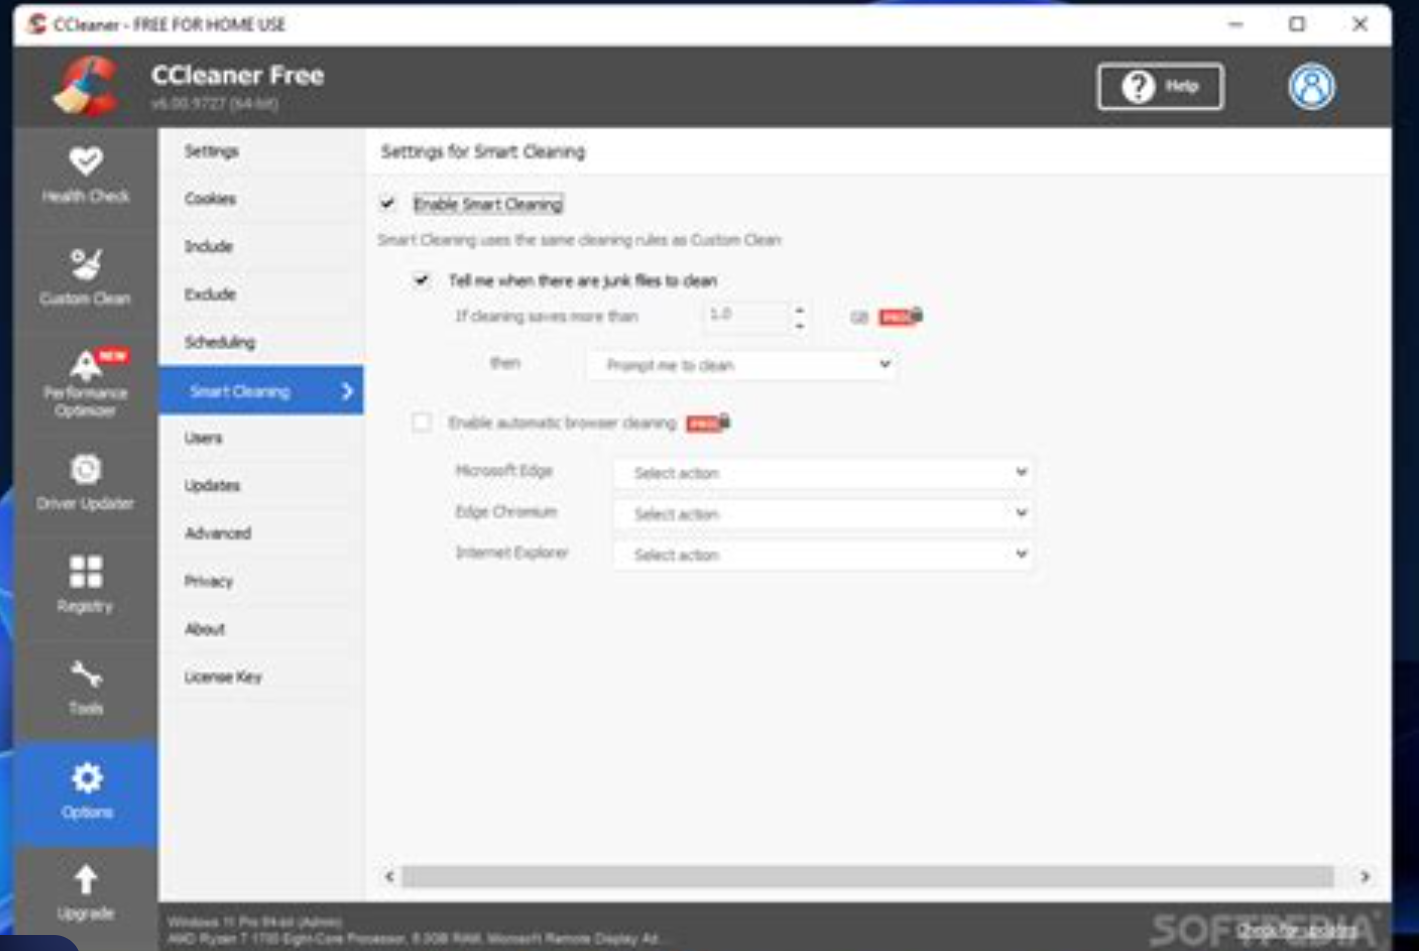Viewport: 1419px width, 951px height.
Task: Open the Driver Updater section
Action: coord(85,483)
